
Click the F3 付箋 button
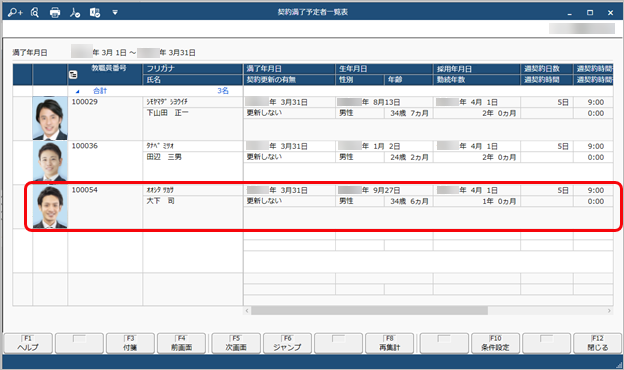pos(130,343)
